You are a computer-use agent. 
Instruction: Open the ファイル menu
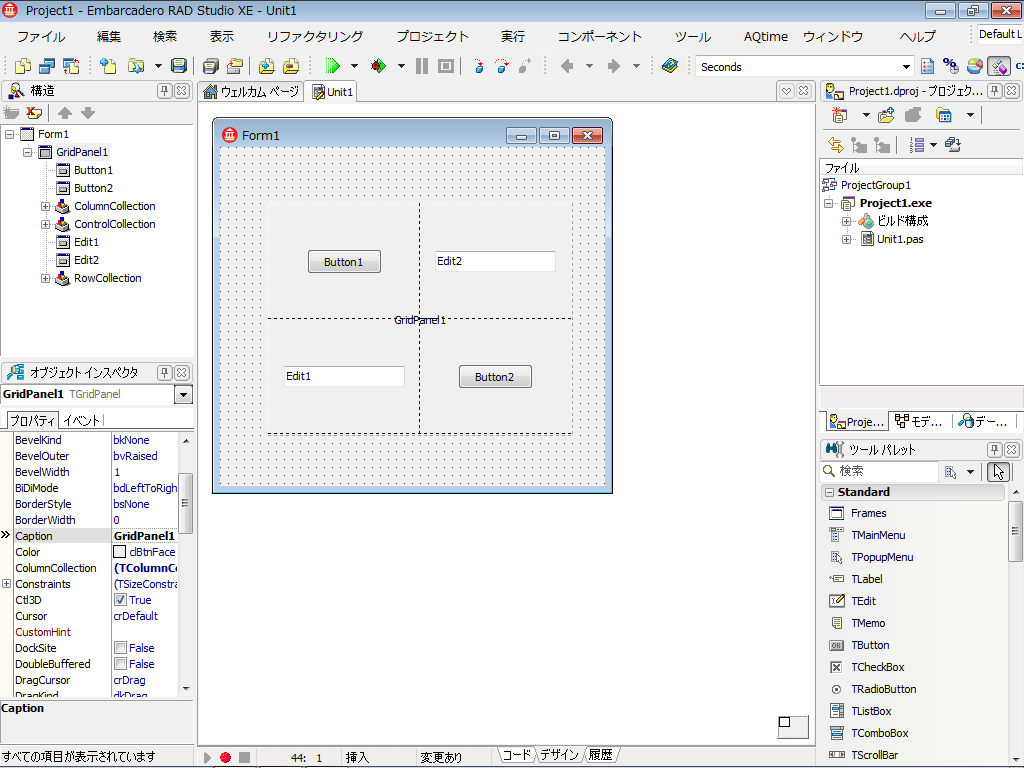tap(40, 37)
